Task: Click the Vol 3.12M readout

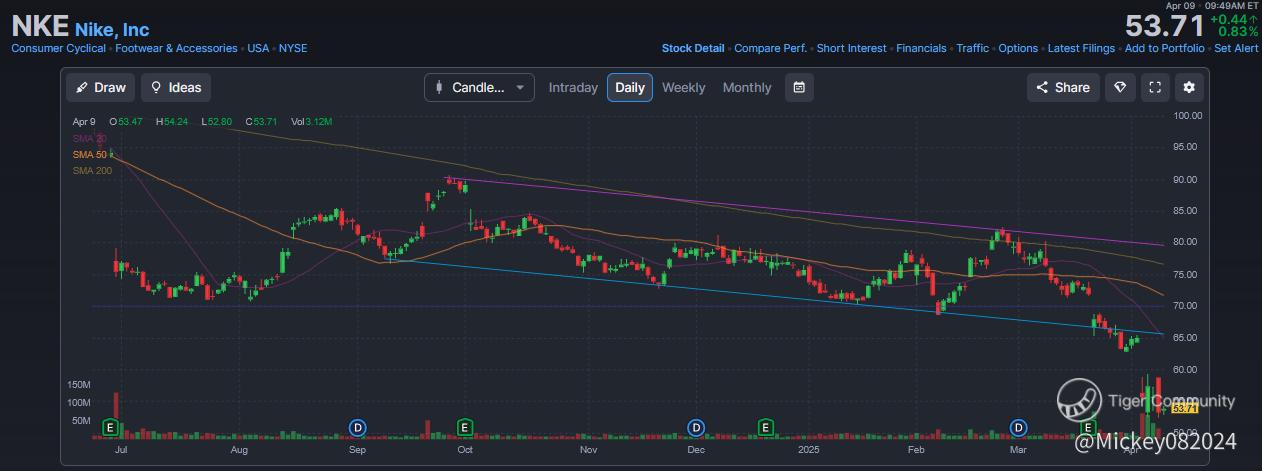Action: tap(311, 121)
